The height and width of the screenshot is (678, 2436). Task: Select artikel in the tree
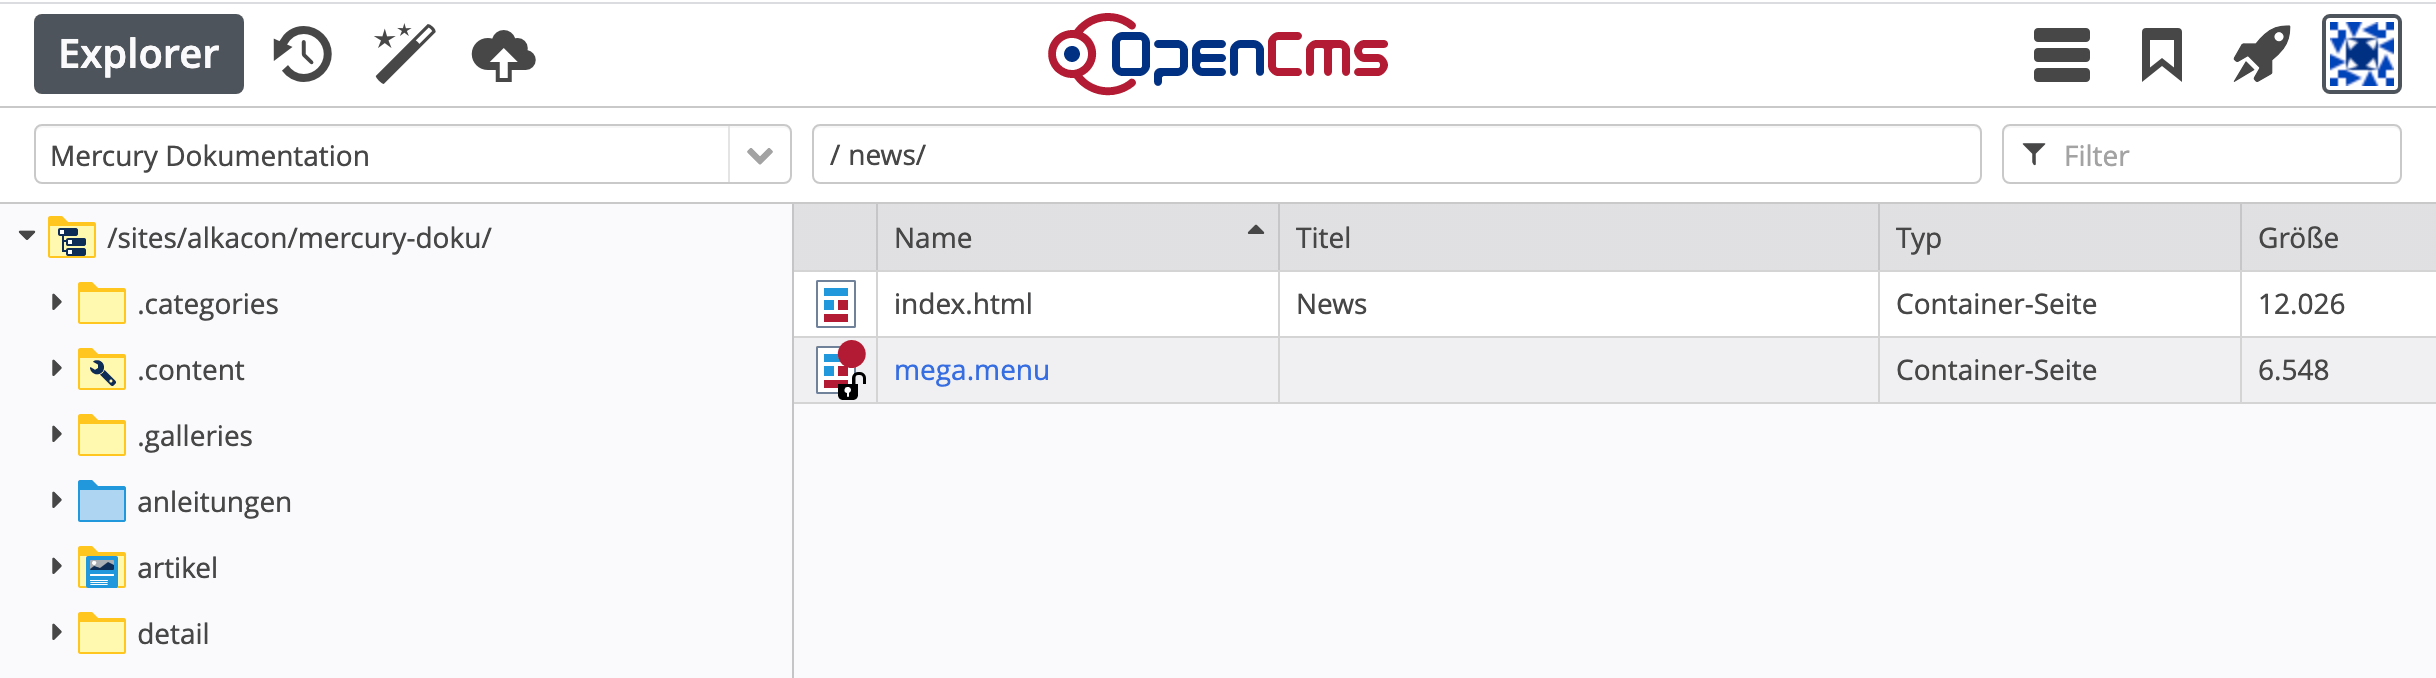[177, 568]
